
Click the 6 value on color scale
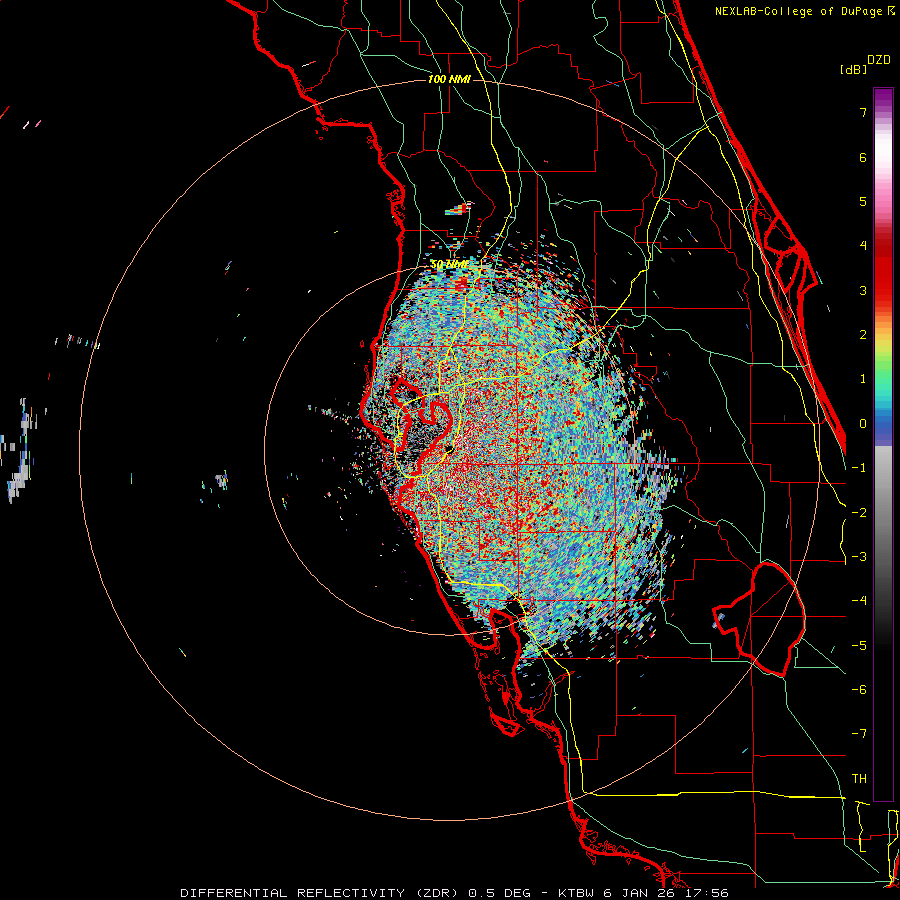(863, 157)
